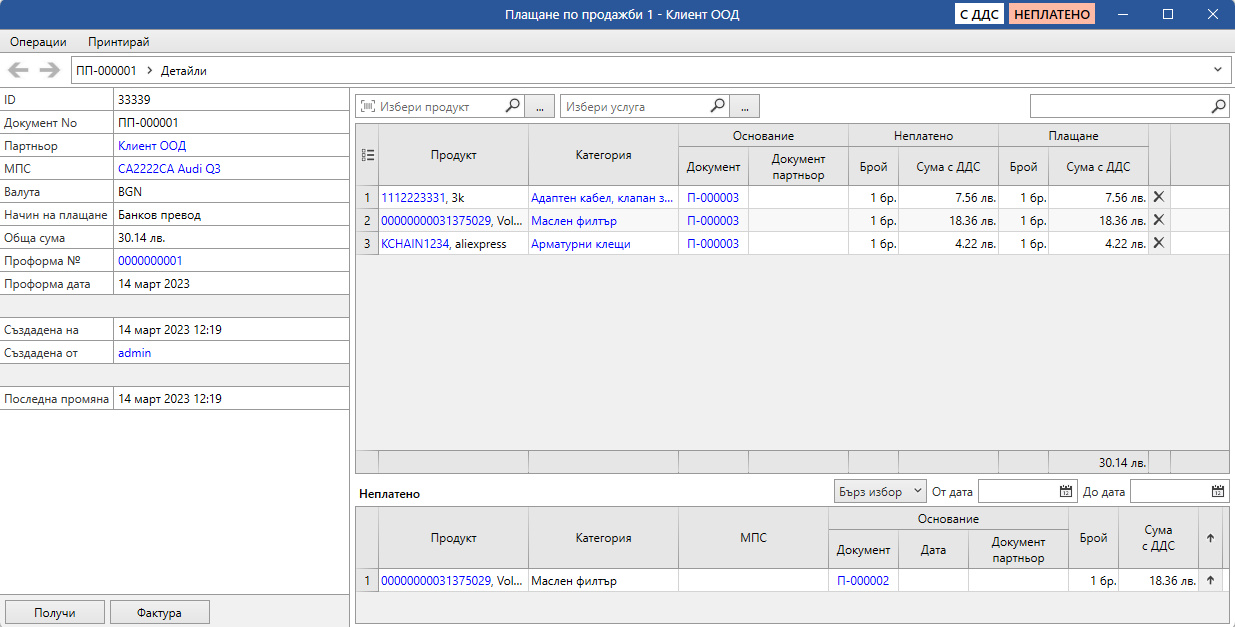Select the 7.56 лв. payment sum cell
The height and width of the screenshot is (627, 1235).
pos(1098,198)
